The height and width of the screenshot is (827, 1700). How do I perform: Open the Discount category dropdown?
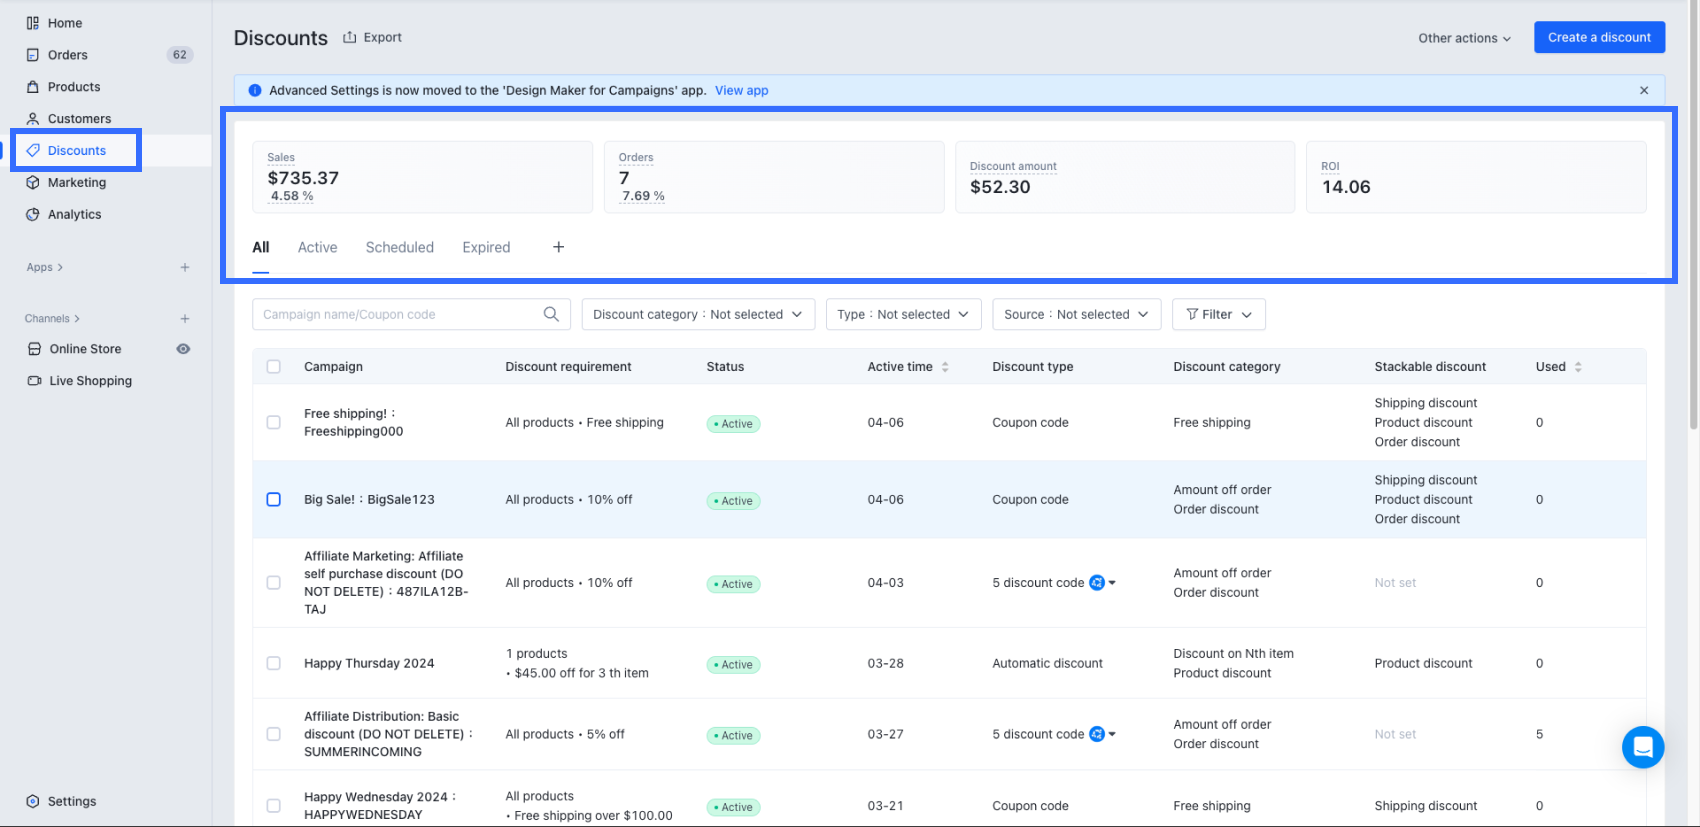point(697,314)
